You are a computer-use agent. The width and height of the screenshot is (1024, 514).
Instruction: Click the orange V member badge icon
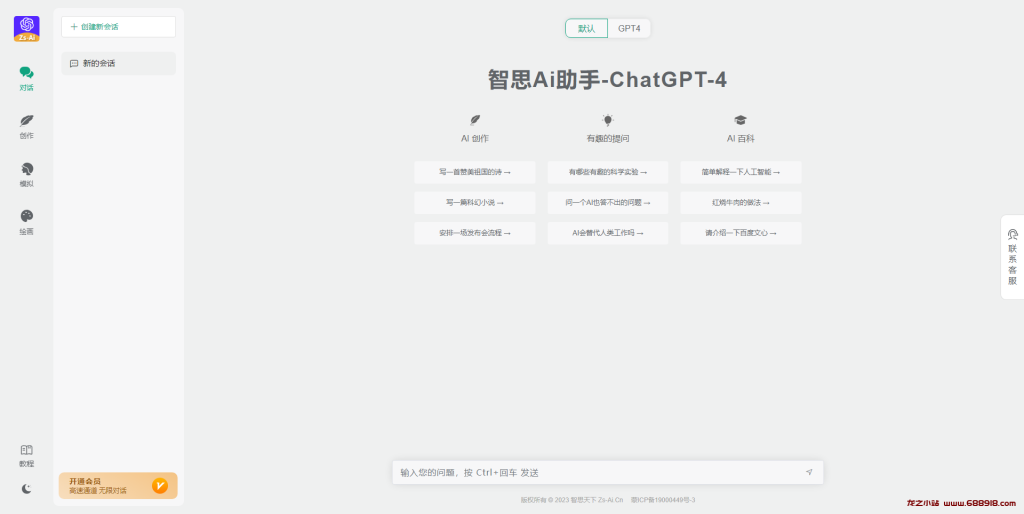pyautogui.click(x=160, y=485)
